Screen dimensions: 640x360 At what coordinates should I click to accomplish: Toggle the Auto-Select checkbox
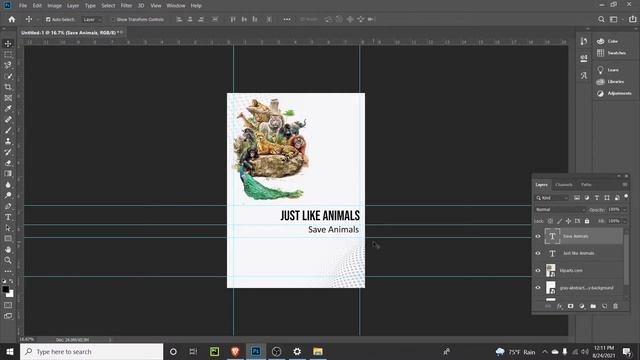pos(48,19)
